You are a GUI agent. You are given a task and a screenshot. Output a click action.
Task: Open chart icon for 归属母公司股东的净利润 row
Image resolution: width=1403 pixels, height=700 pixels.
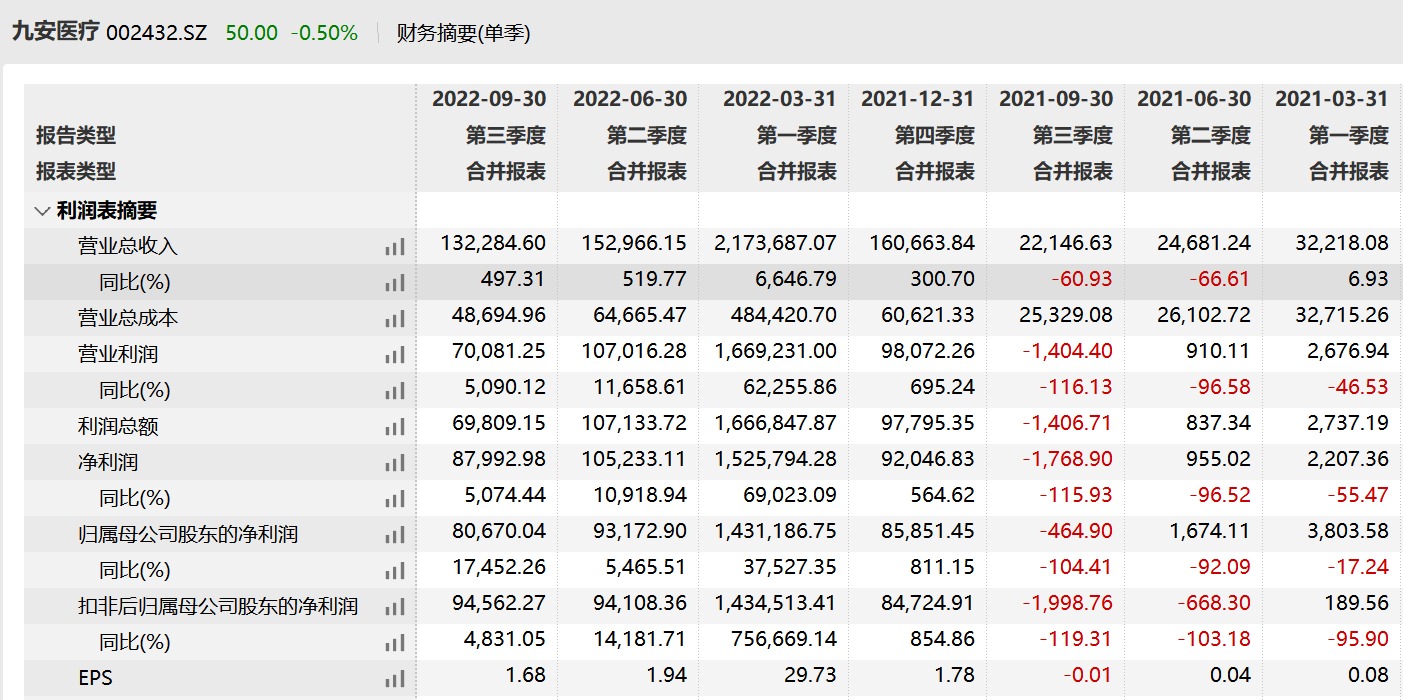(395, 535)
